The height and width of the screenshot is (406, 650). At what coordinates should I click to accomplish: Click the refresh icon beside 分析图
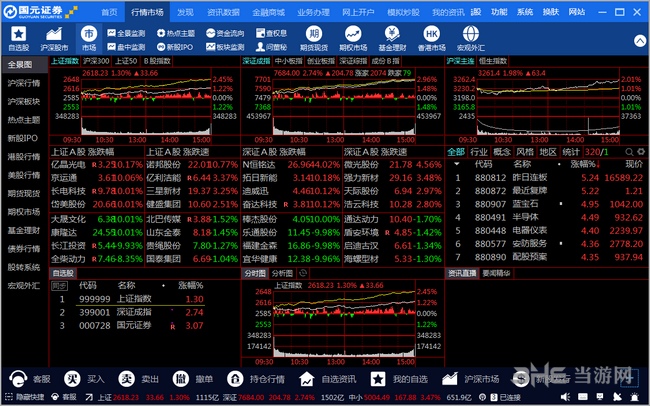point(303,273)
